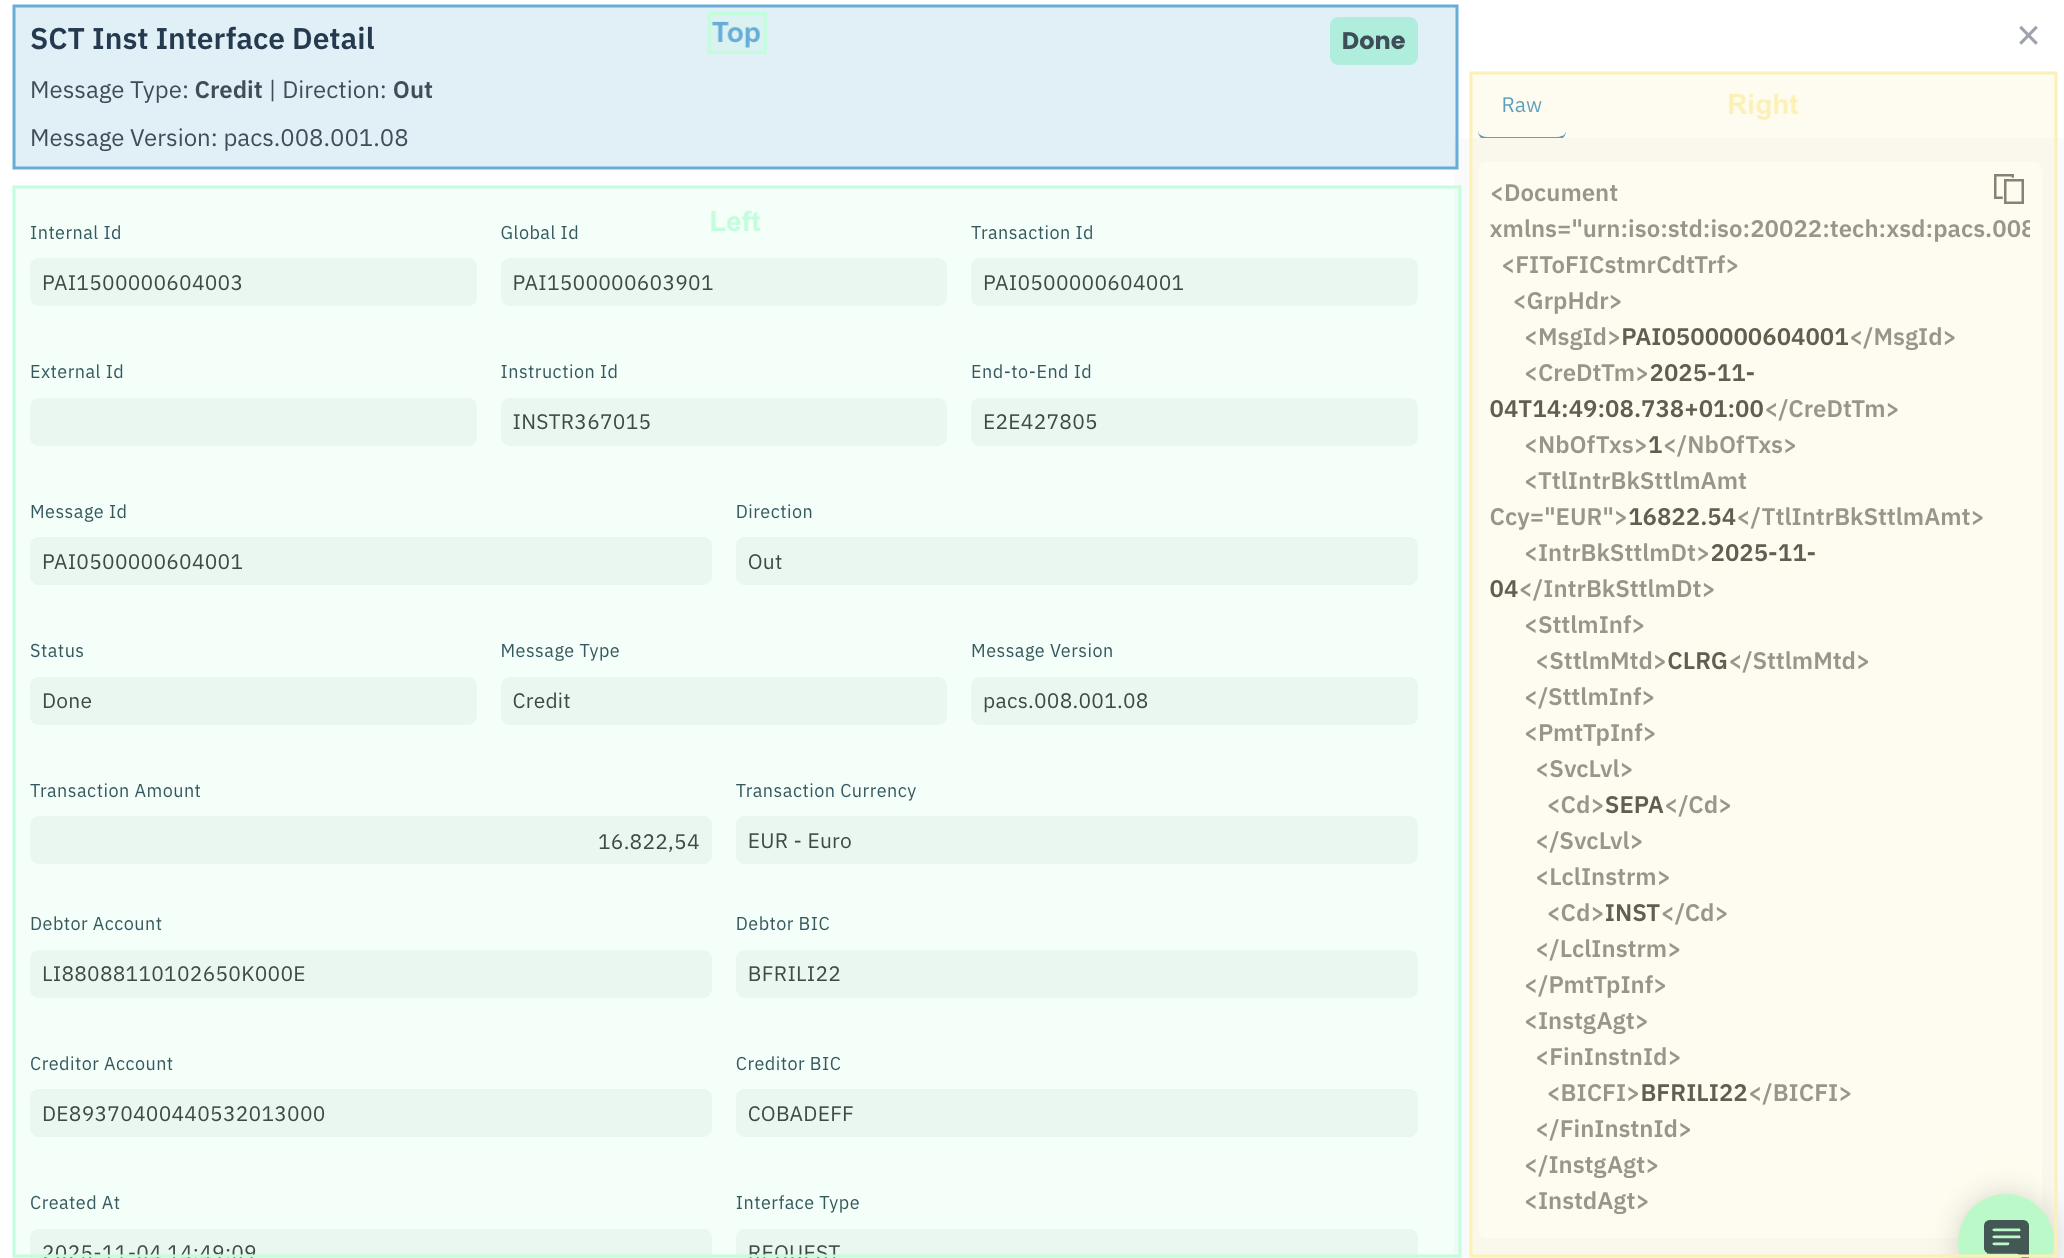Click the Creditor Account field
2064x1258 pixels.
click(370, 1113)
